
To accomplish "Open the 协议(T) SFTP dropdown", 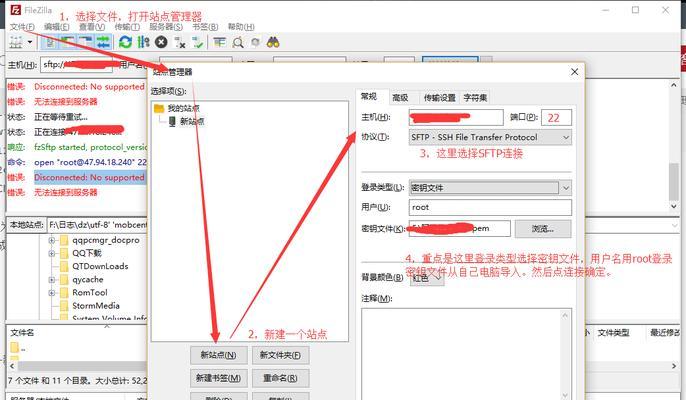I will pyautogui.click(x=490, y=137).
